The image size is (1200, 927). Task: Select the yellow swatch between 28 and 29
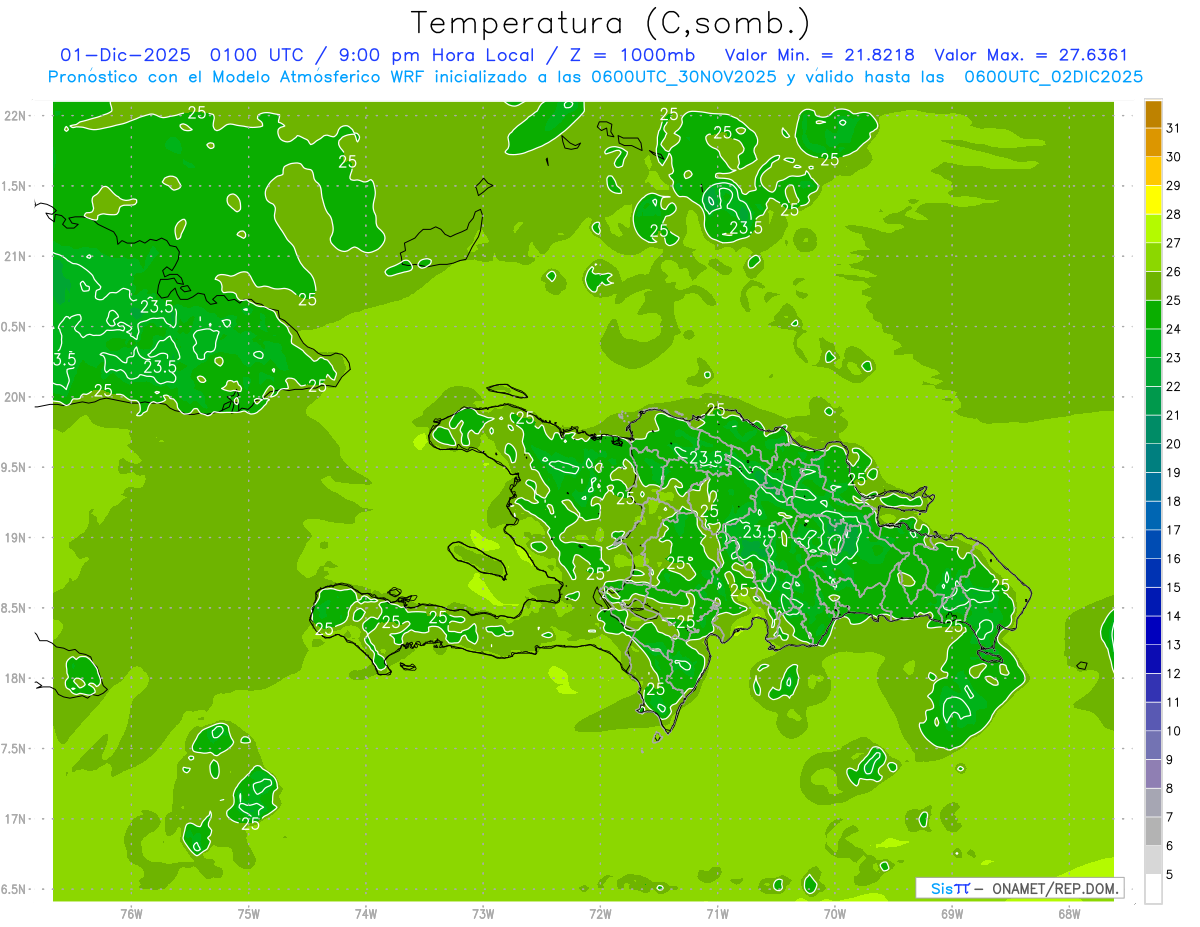[x=1153, y=200]
